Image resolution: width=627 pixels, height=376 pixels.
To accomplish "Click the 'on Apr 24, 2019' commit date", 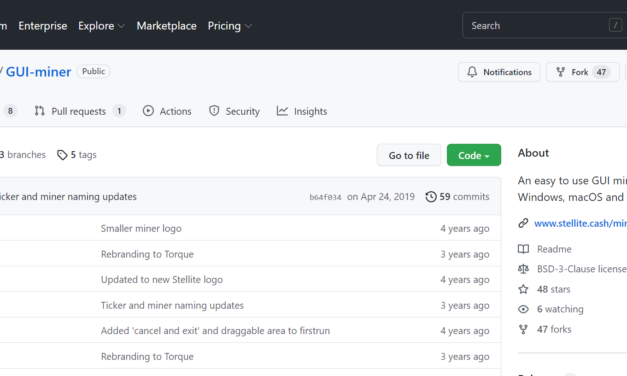I will (381, 197).
